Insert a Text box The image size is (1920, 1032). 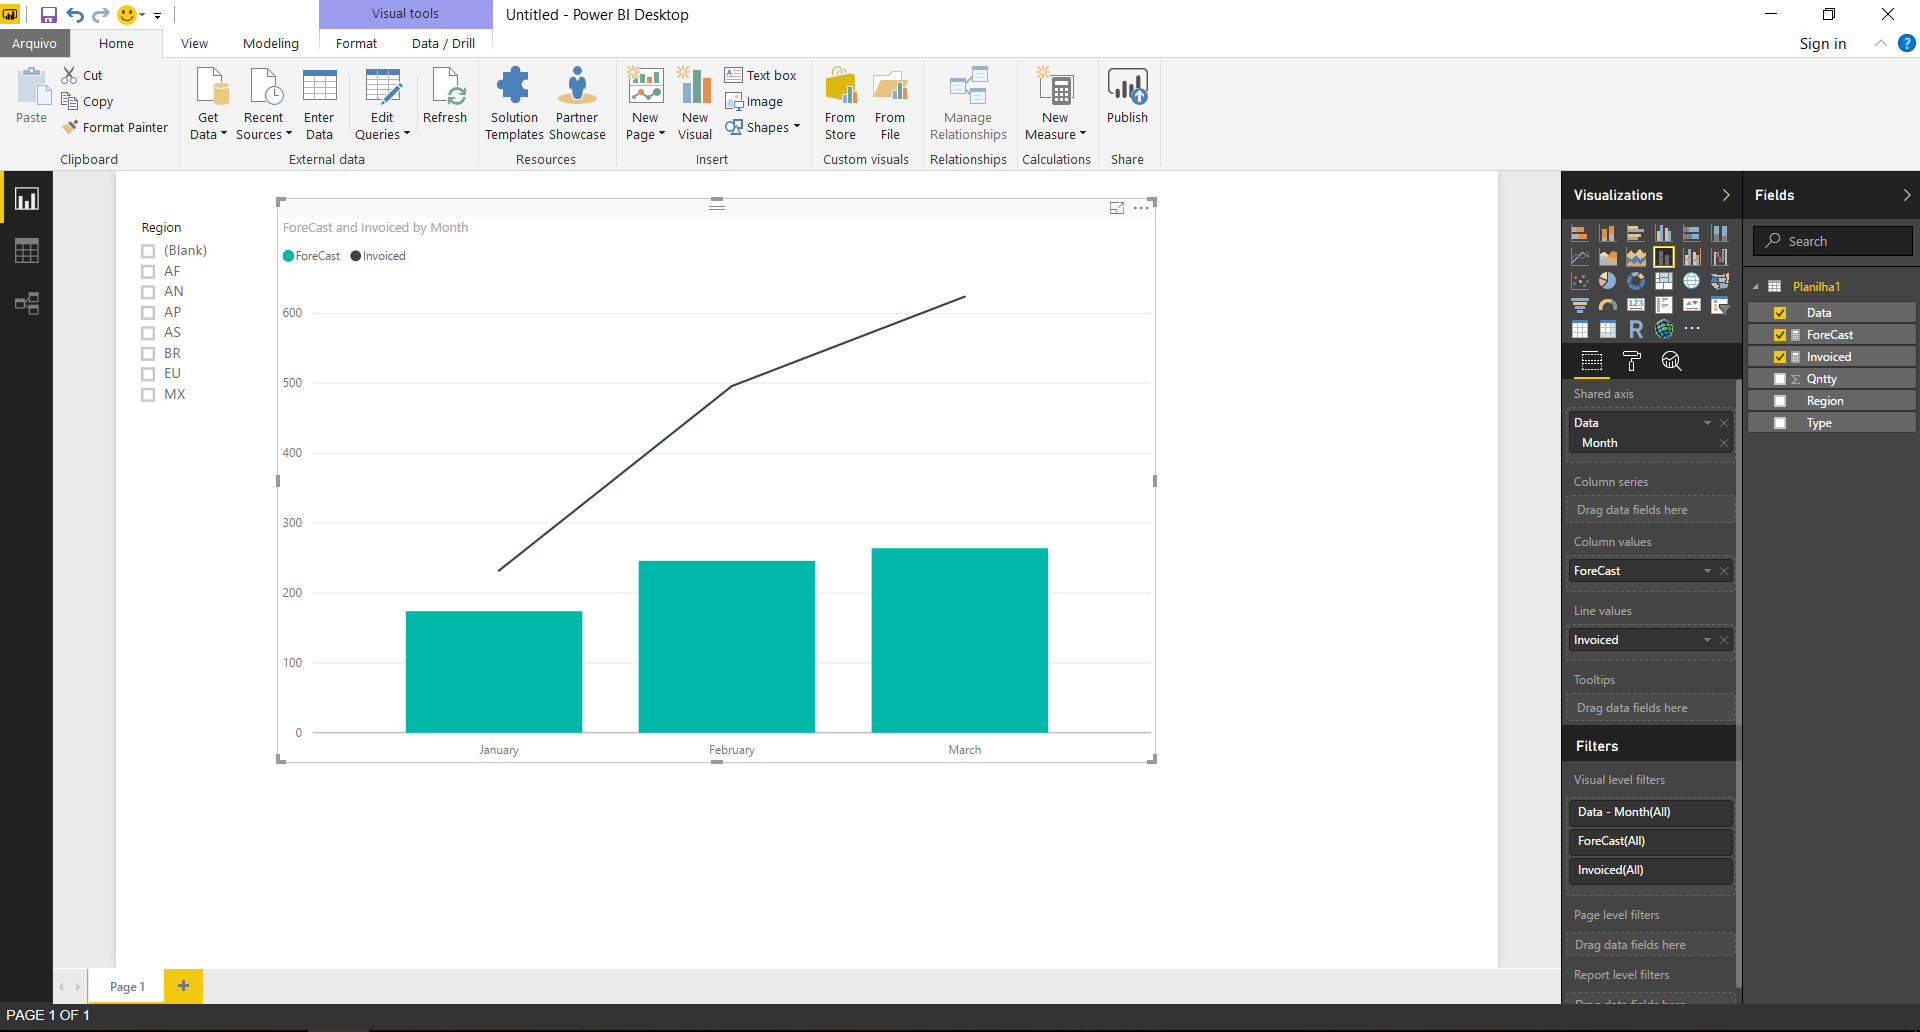click(761, 75)
